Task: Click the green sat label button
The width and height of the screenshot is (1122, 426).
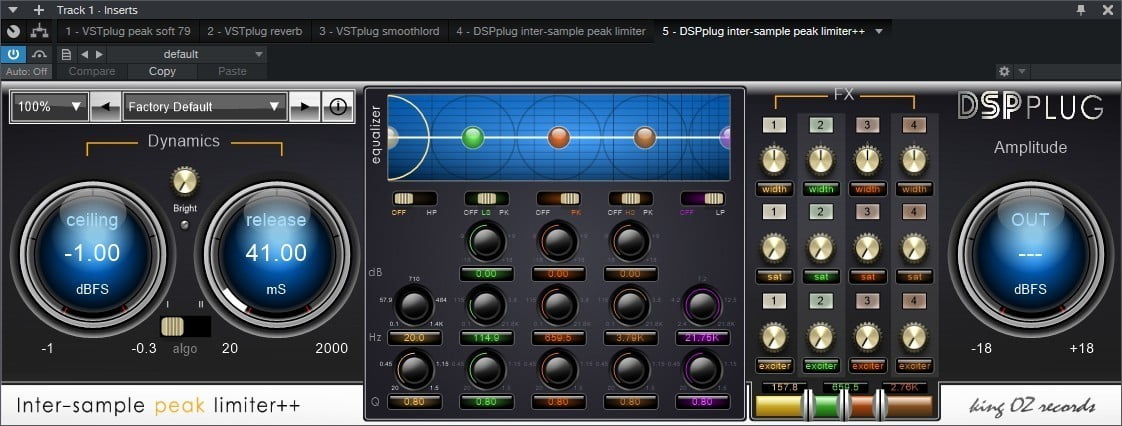Action: click(x=821, y=276)
